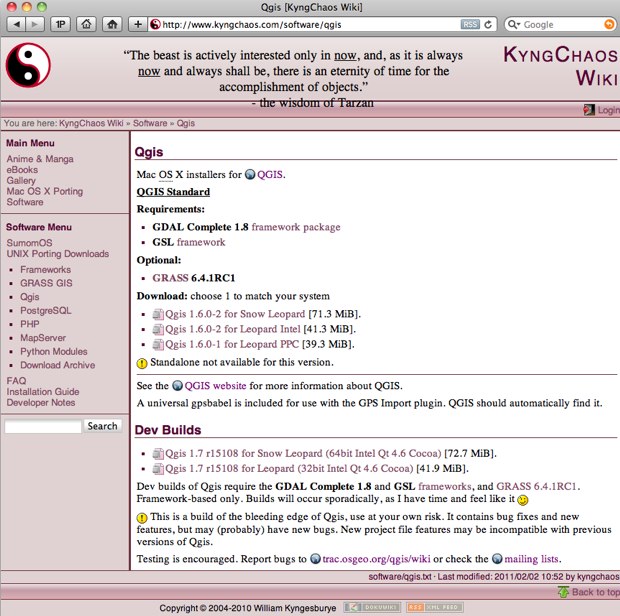Open Python Modules in sidebar list
The image size is (620, 616).
(54, 351)
